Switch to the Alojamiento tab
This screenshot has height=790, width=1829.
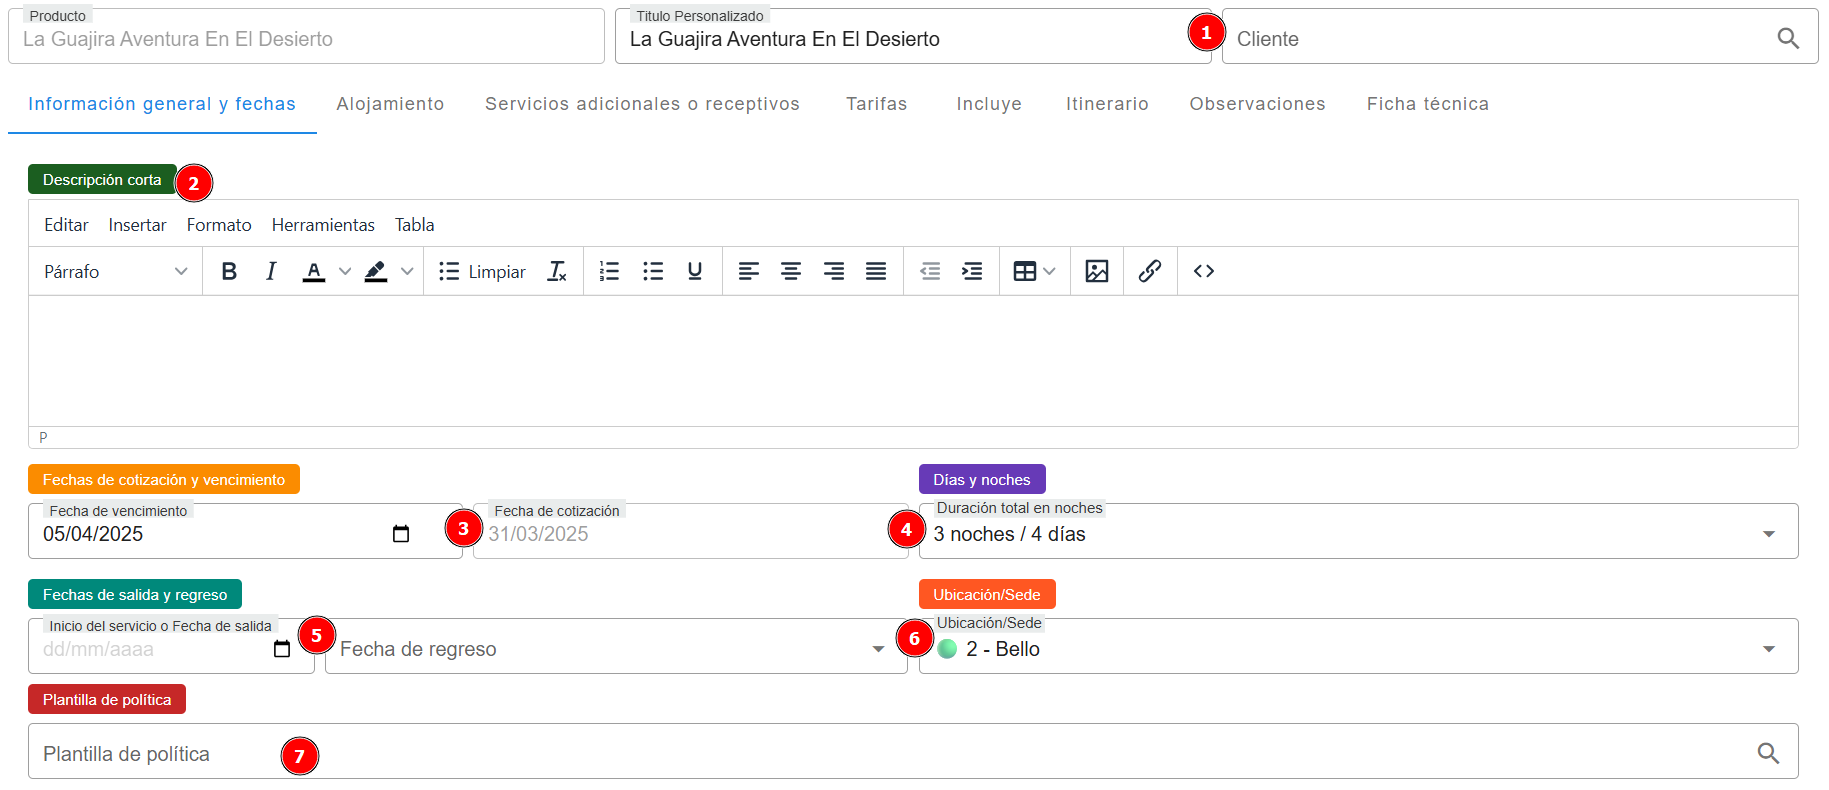[390, 104]
